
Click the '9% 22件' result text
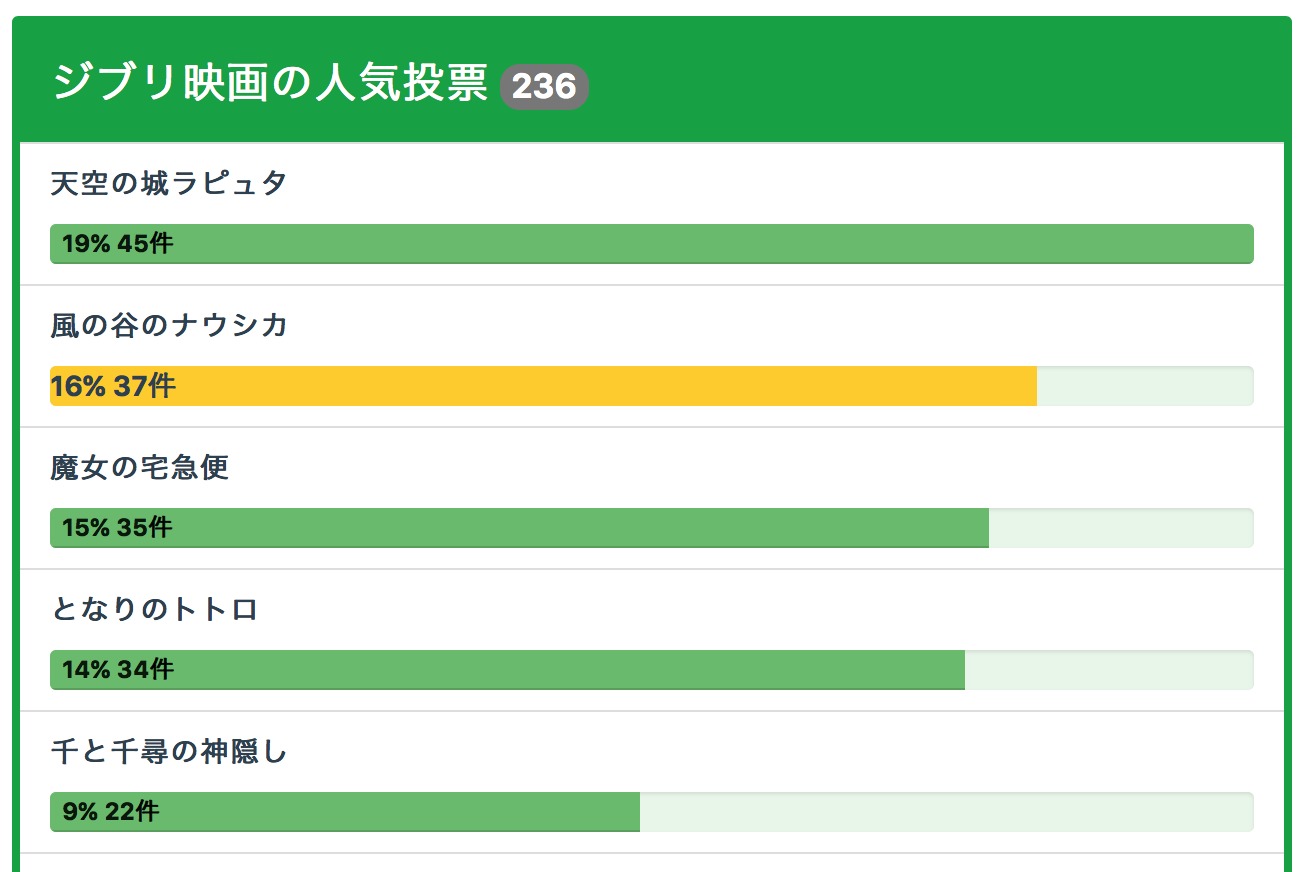(110, 812)
